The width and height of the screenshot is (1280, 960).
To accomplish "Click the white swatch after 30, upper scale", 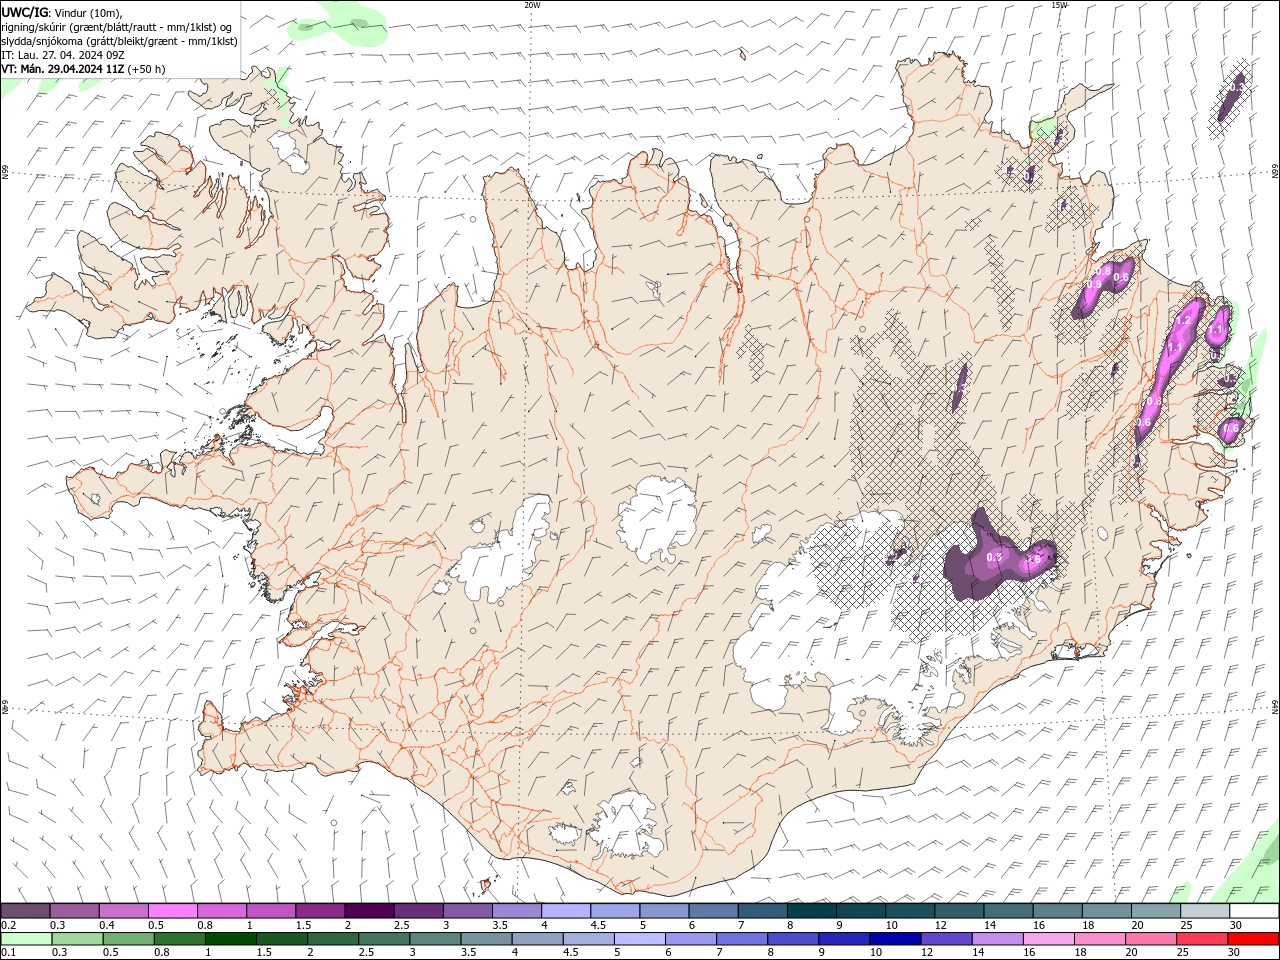I will (x=1254, y=911).
